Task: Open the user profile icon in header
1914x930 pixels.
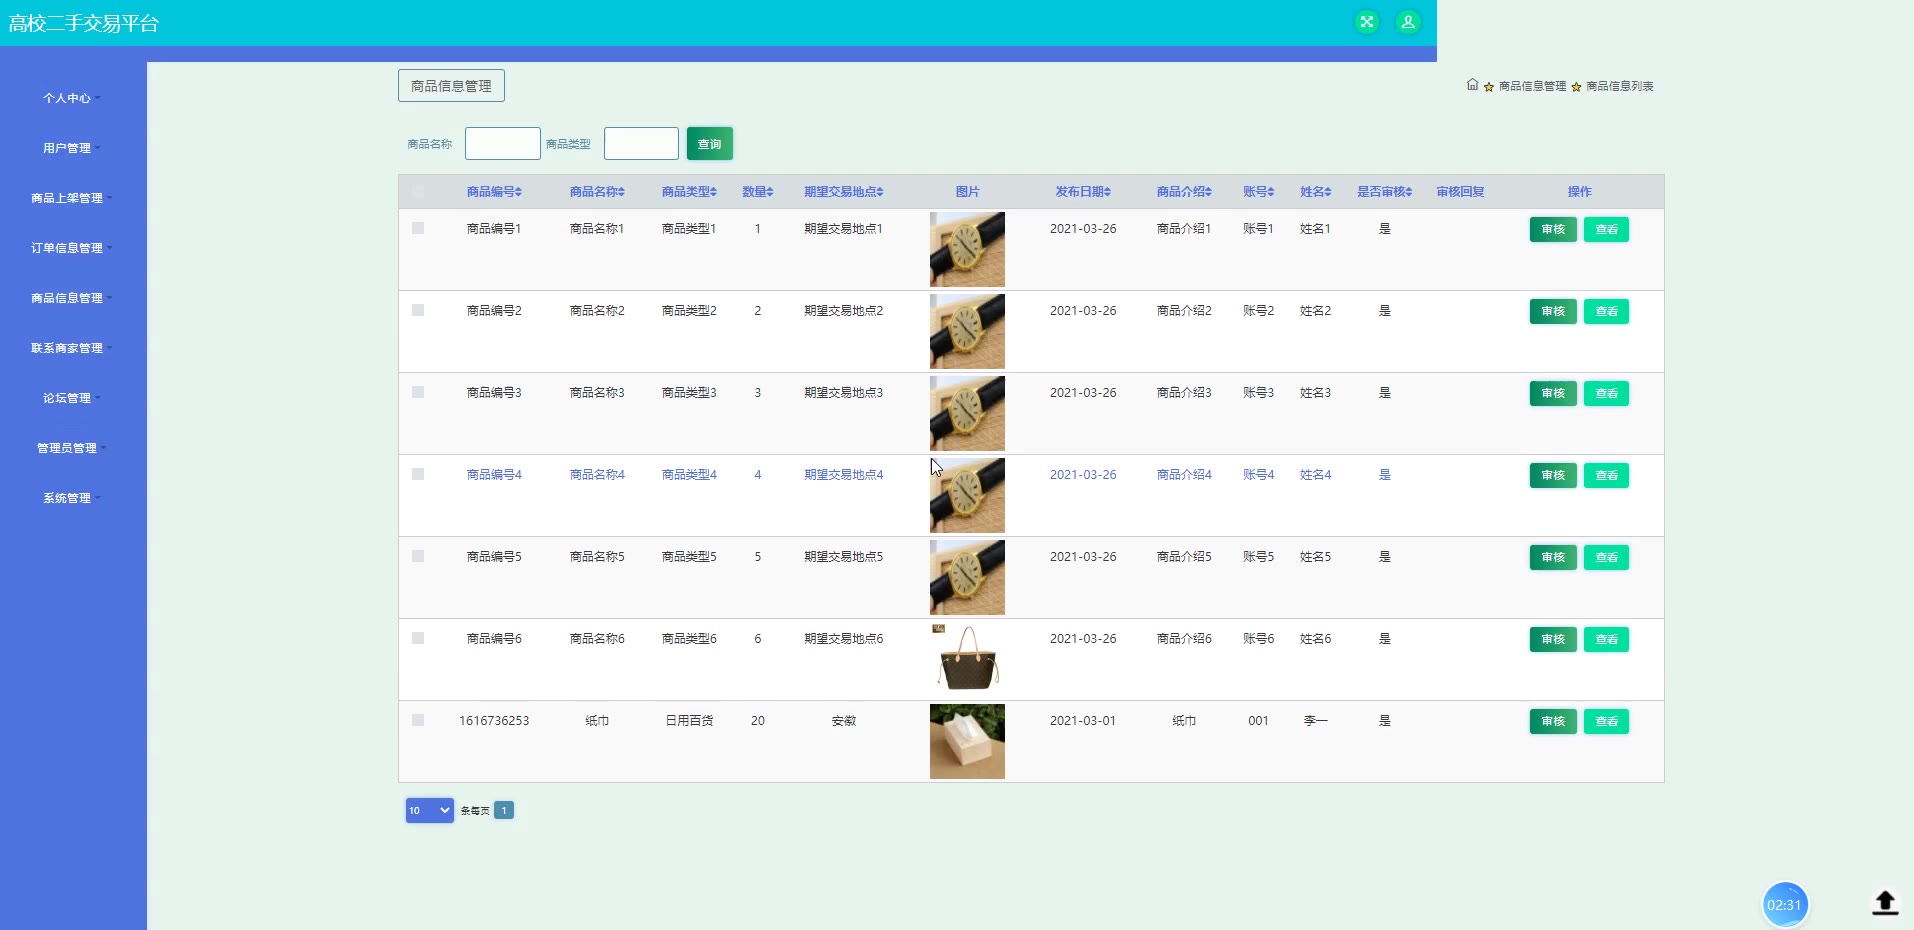Action: tap(1407, 22)
